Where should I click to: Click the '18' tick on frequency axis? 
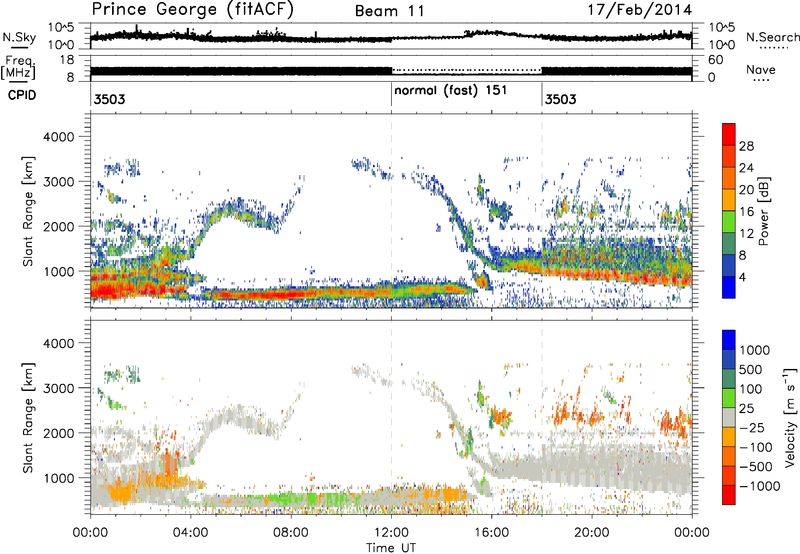click(x=67, y=60)
